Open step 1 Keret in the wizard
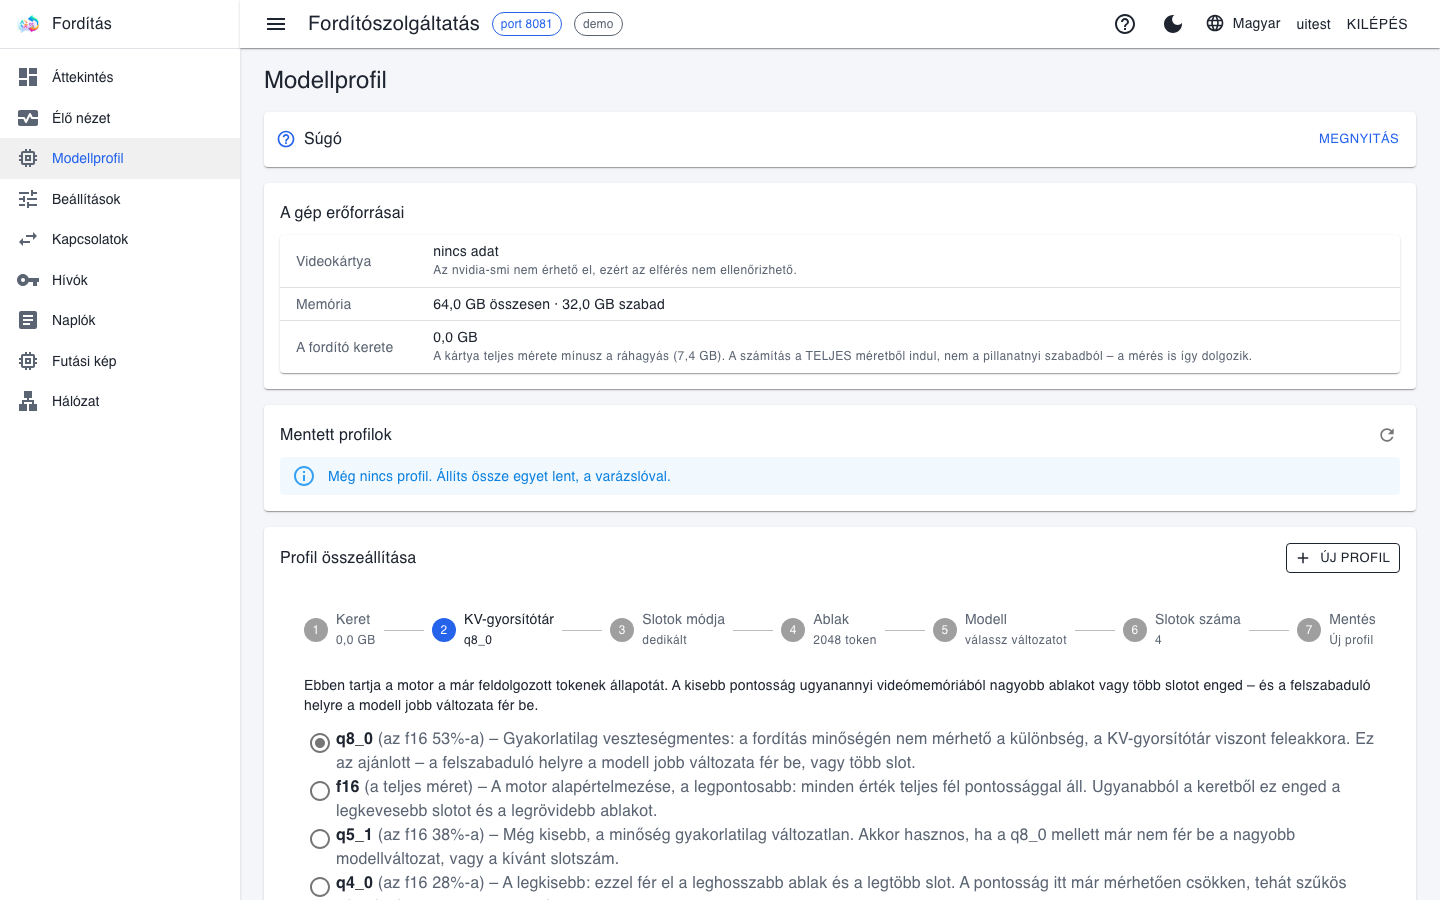 pyautogui.click(x=340, y=629)
